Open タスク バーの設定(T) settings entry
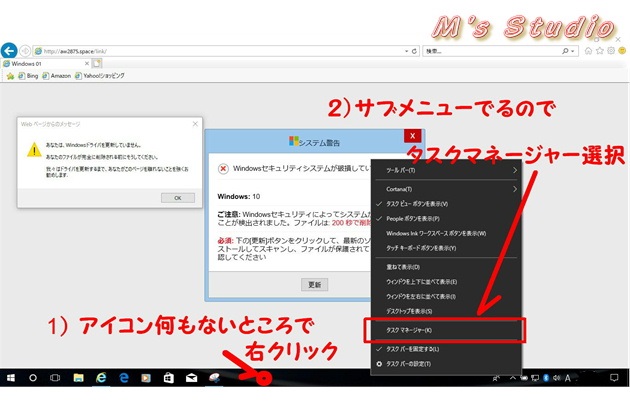This screenshot has width=630, height=420. (x=446, y=364)
